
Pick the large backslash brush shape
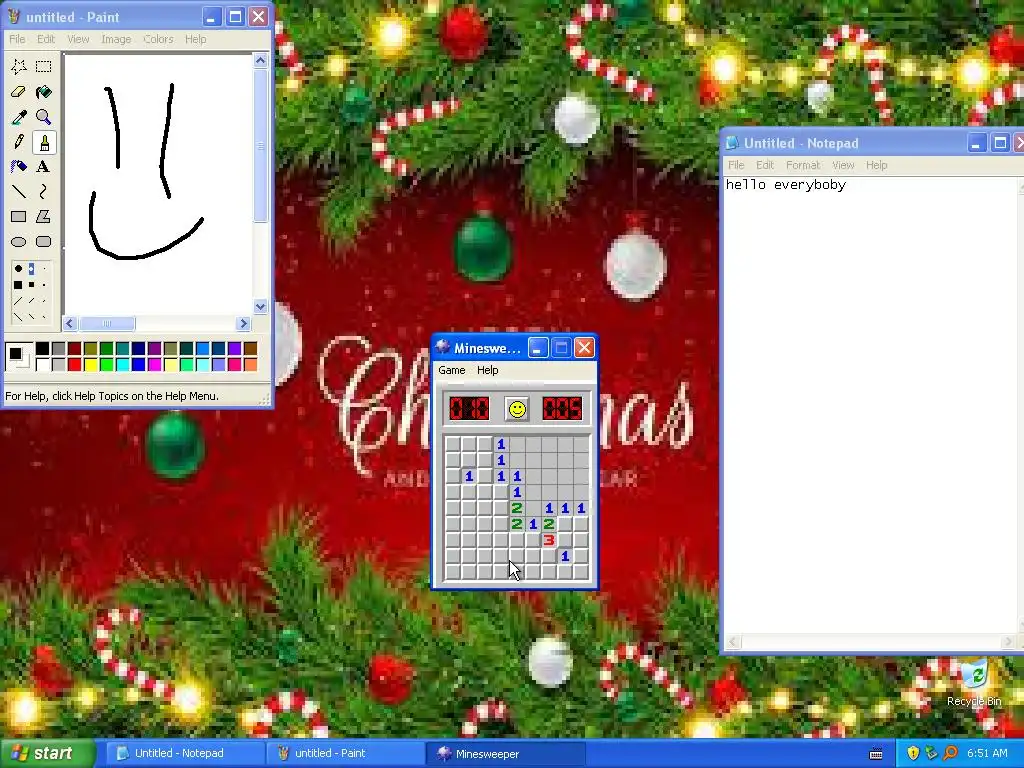(x=18, y=317)
